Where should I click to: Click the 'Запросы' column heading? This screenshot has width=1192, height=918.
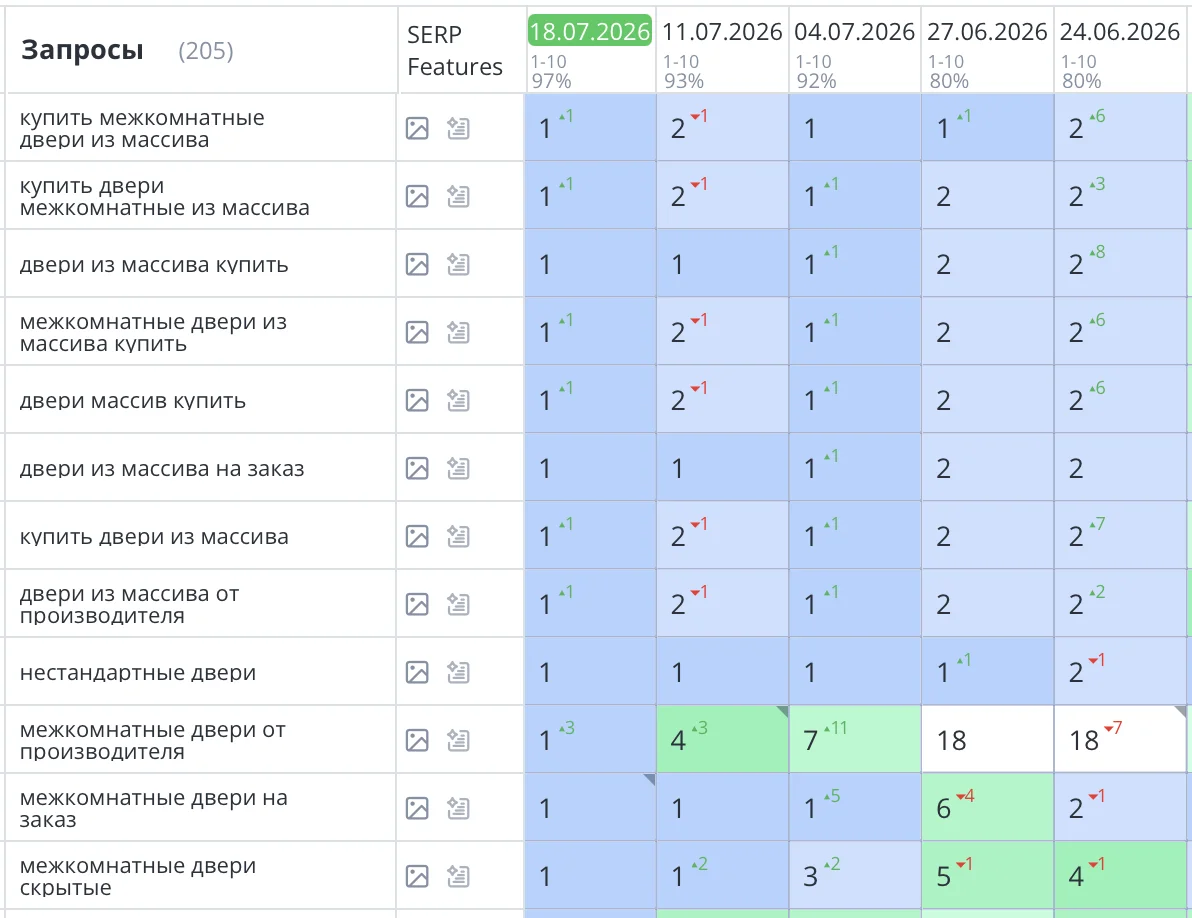tap(82, 50)
